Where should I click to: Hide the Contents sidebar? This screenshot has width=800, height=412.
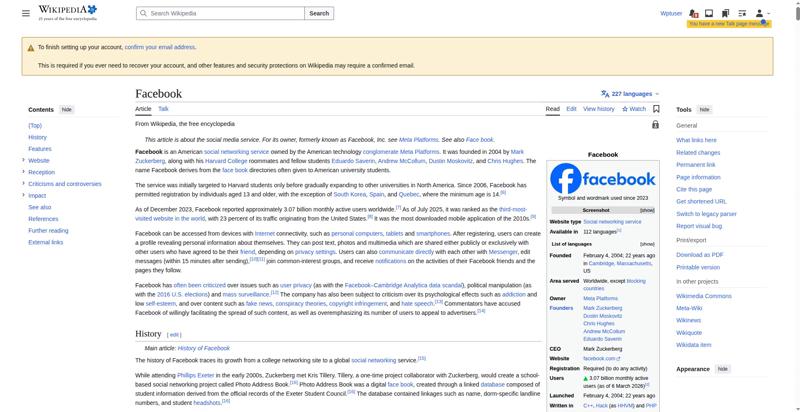coord(67,110)
